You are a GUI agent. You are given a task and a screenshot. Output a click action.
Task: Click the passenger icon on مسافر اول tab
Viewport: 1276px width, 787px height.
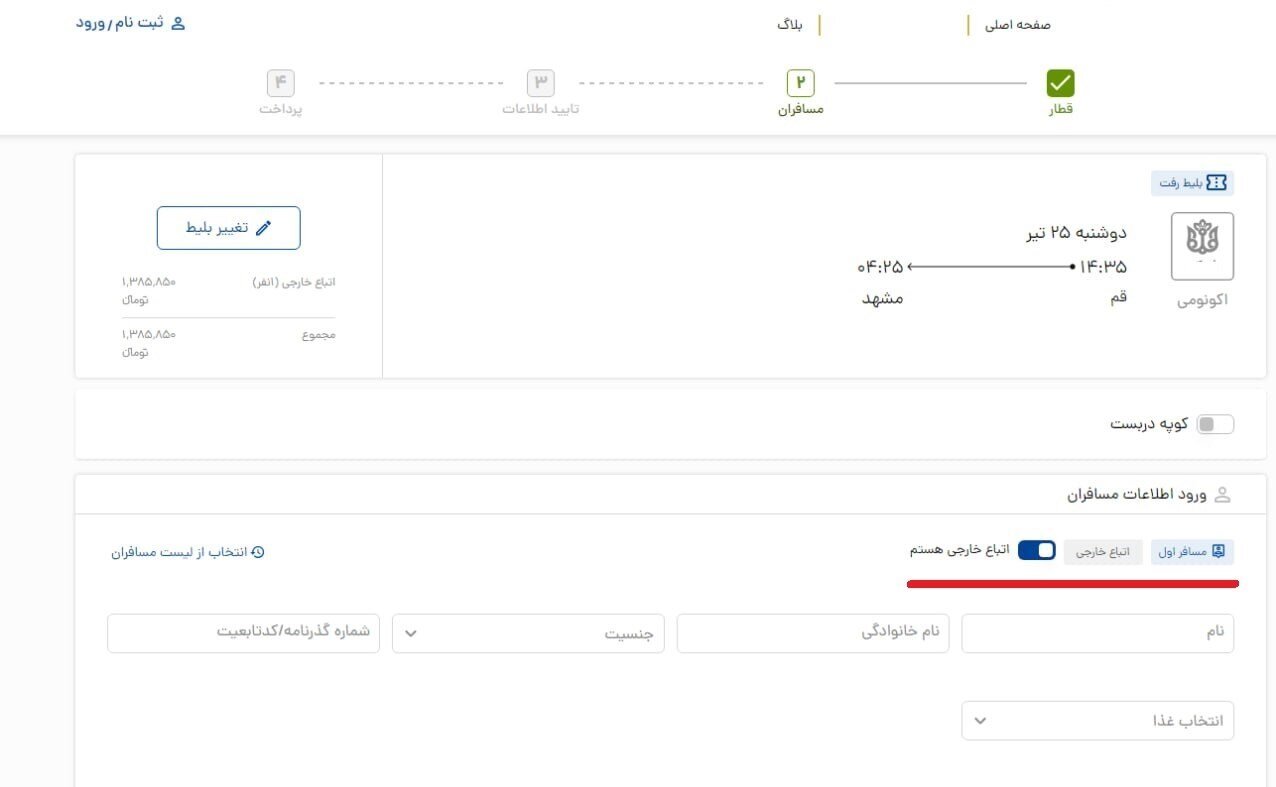(x=1217, y=551)
